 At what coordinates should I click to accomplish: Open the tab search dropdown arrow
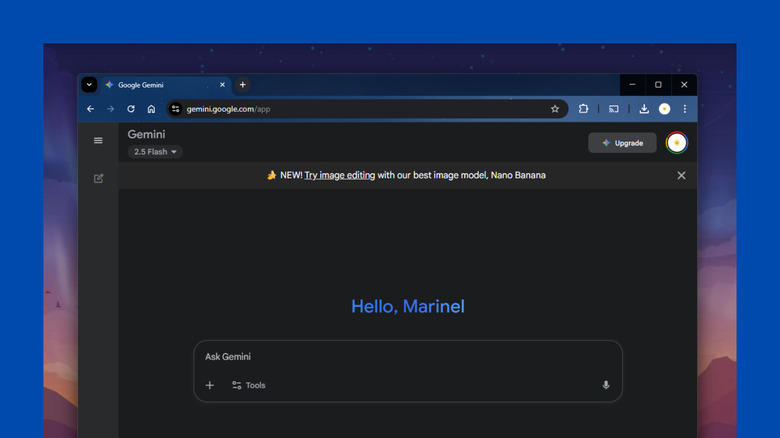click(x=89, y=85)
